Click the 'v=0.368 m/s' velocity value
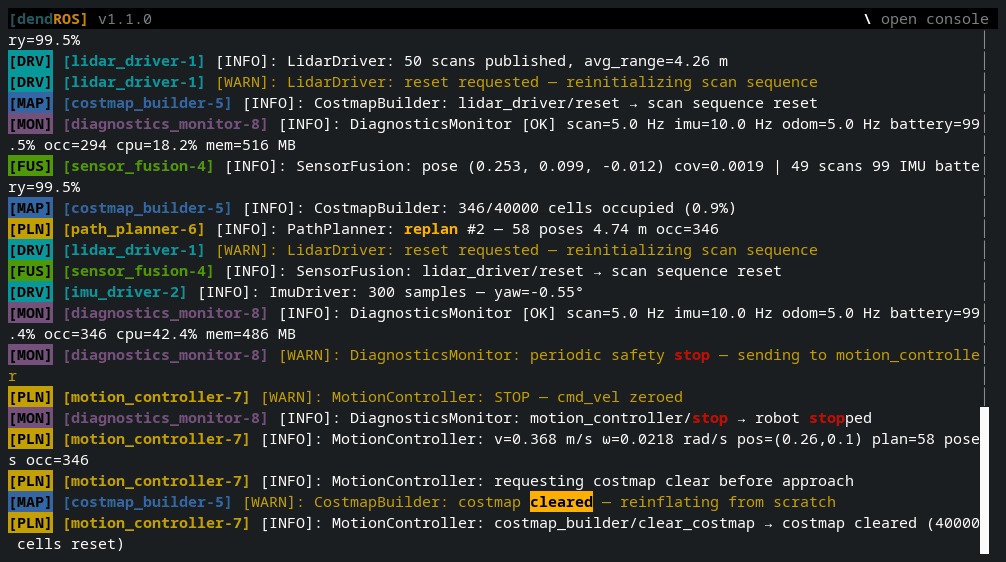The image size is (1006, 562). (543, 439)
